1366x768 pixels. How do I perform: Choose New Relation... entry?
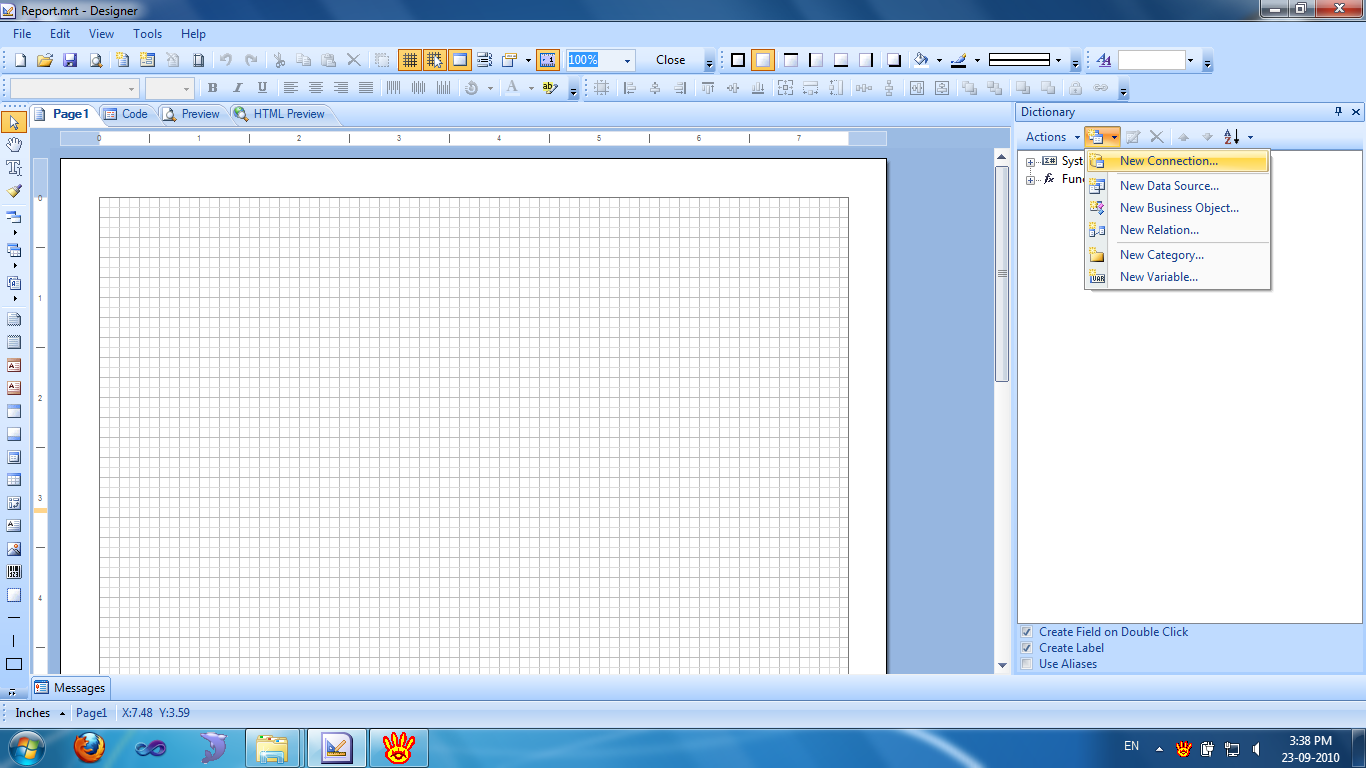[x=1178, y=230]
